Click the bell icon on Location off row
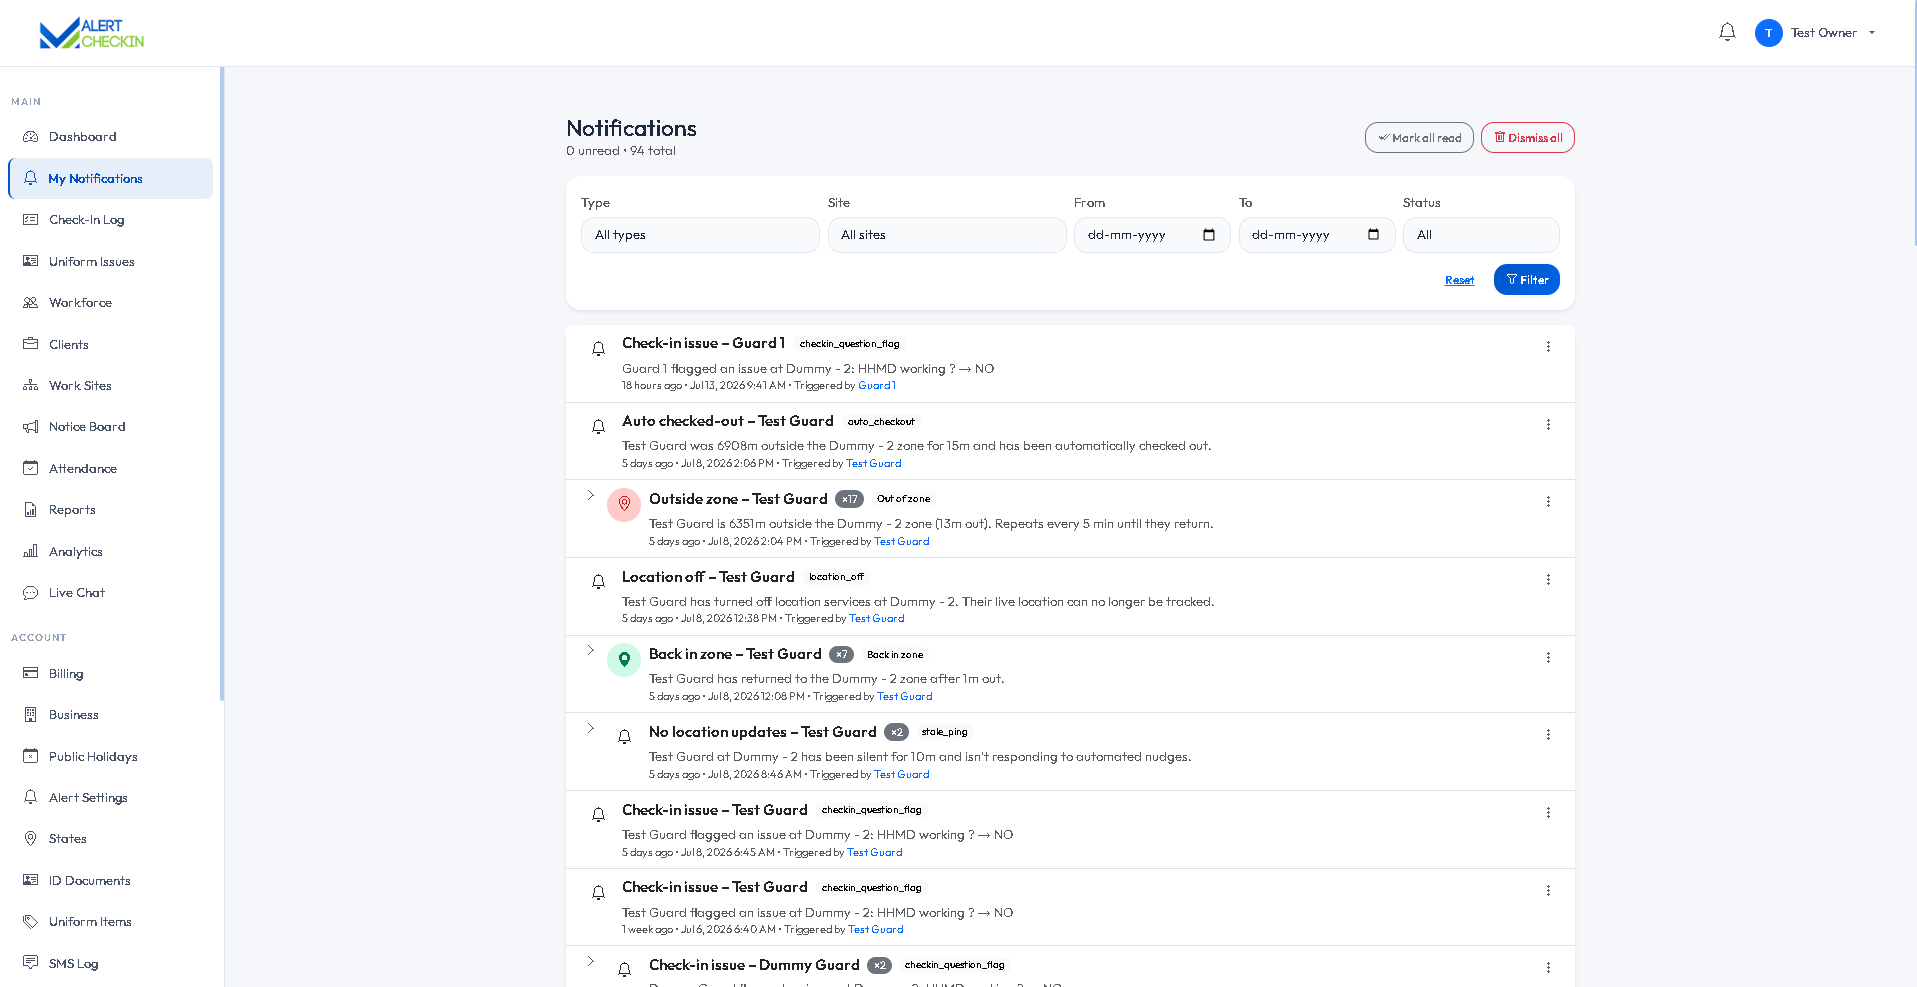The height and width of the screenshot is (987, 1917). (x=598, y=582)
